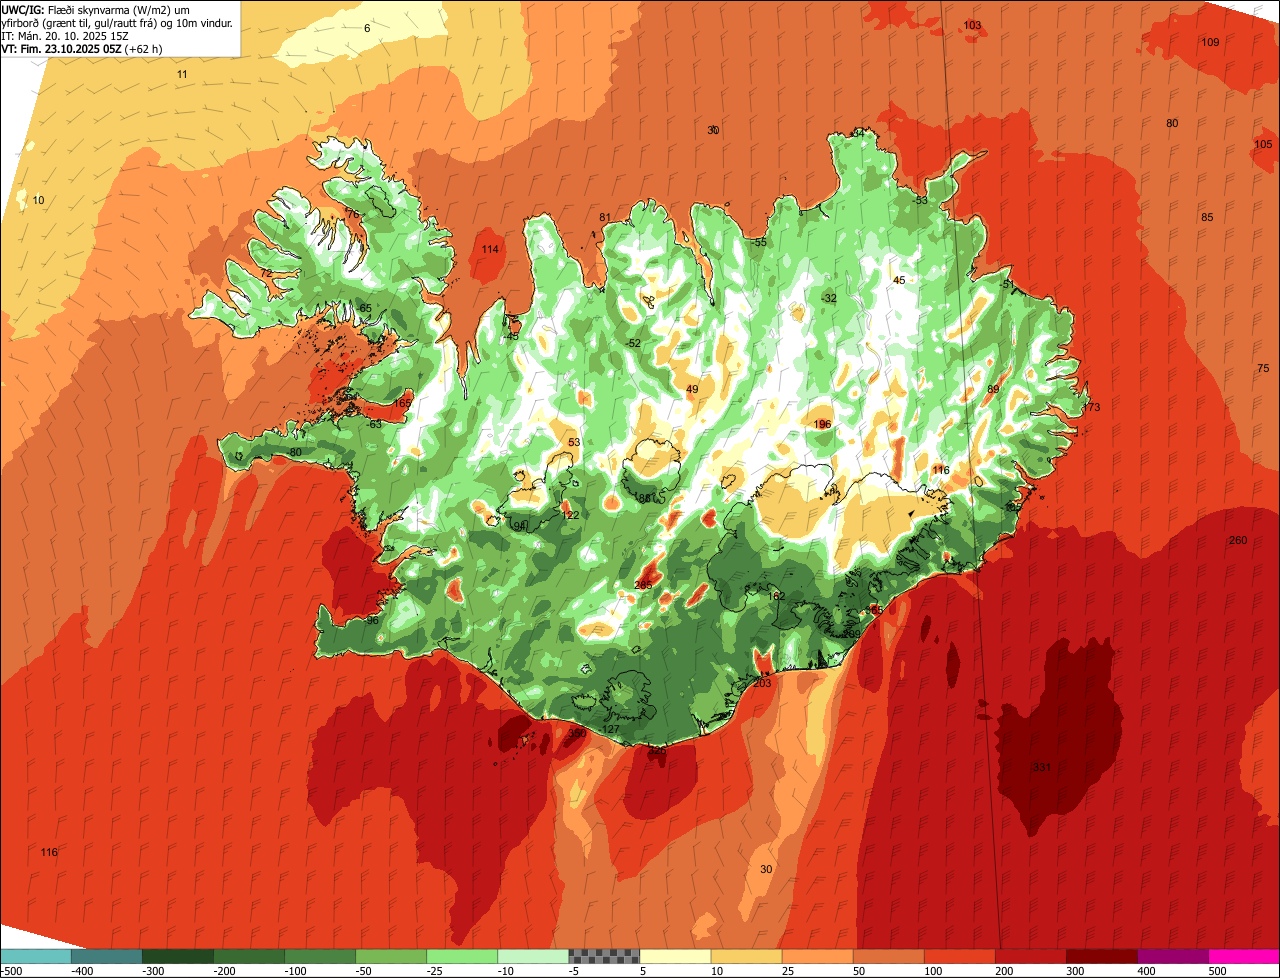
Task: Click legend swatch between 50 and 100
Action: 888,956
